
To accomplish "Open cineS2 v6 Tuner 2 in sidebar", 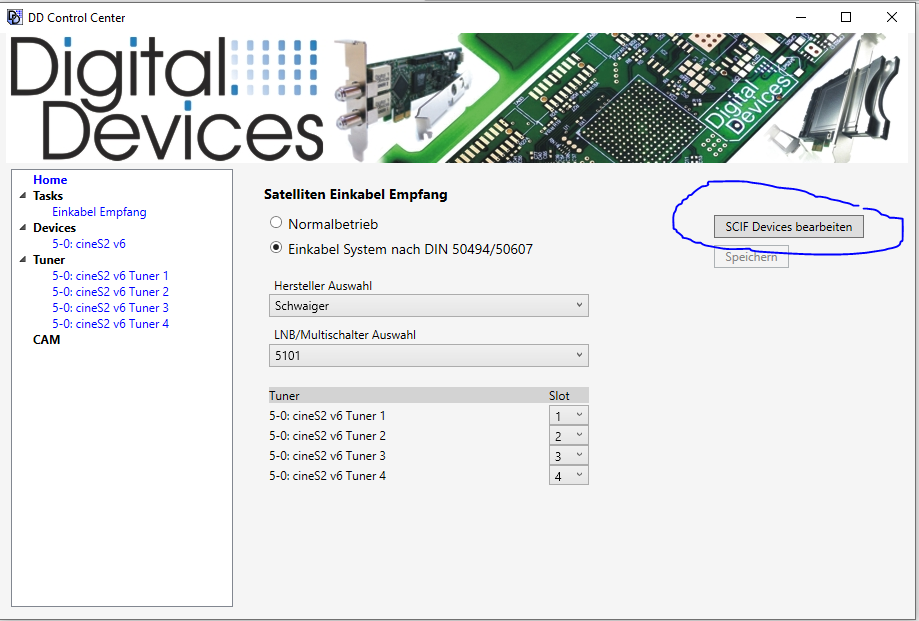I will click(x=110, y=292).
